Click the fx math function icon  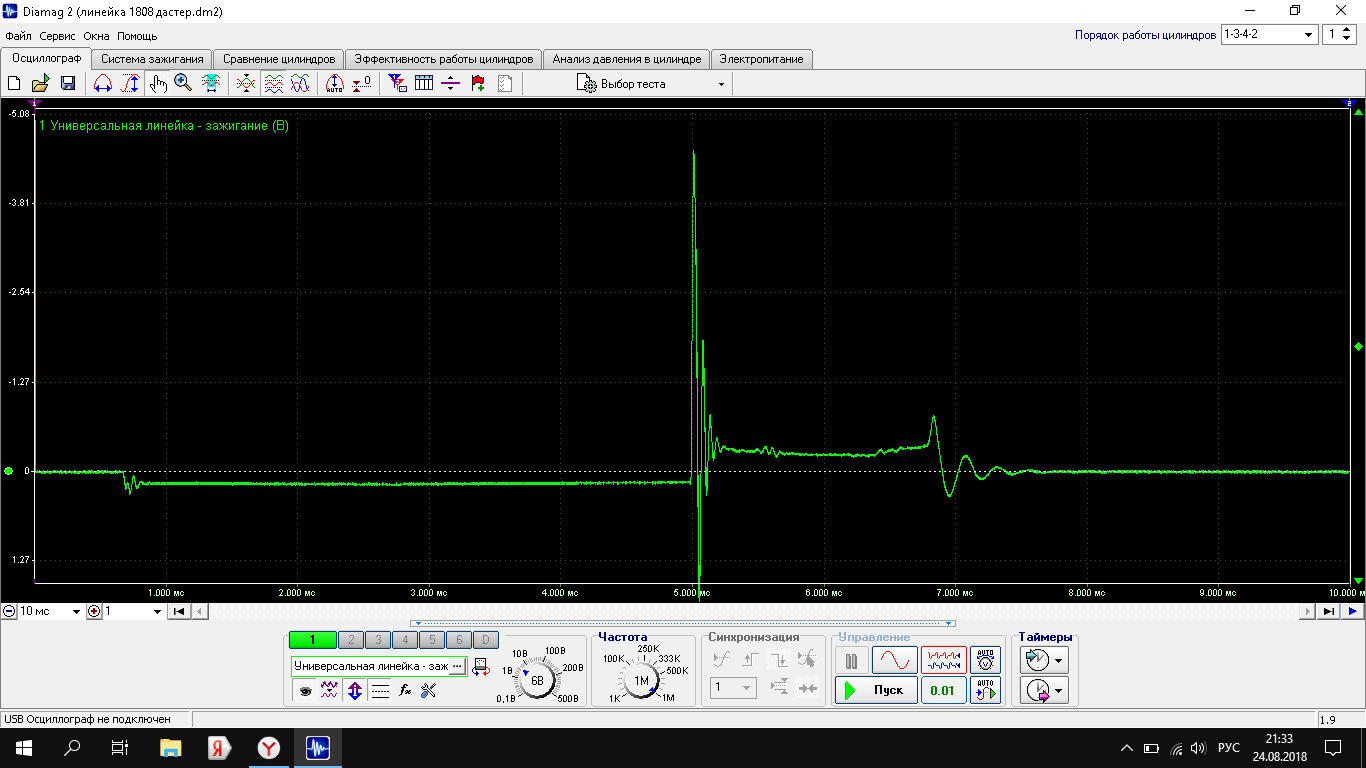[405, 690]
